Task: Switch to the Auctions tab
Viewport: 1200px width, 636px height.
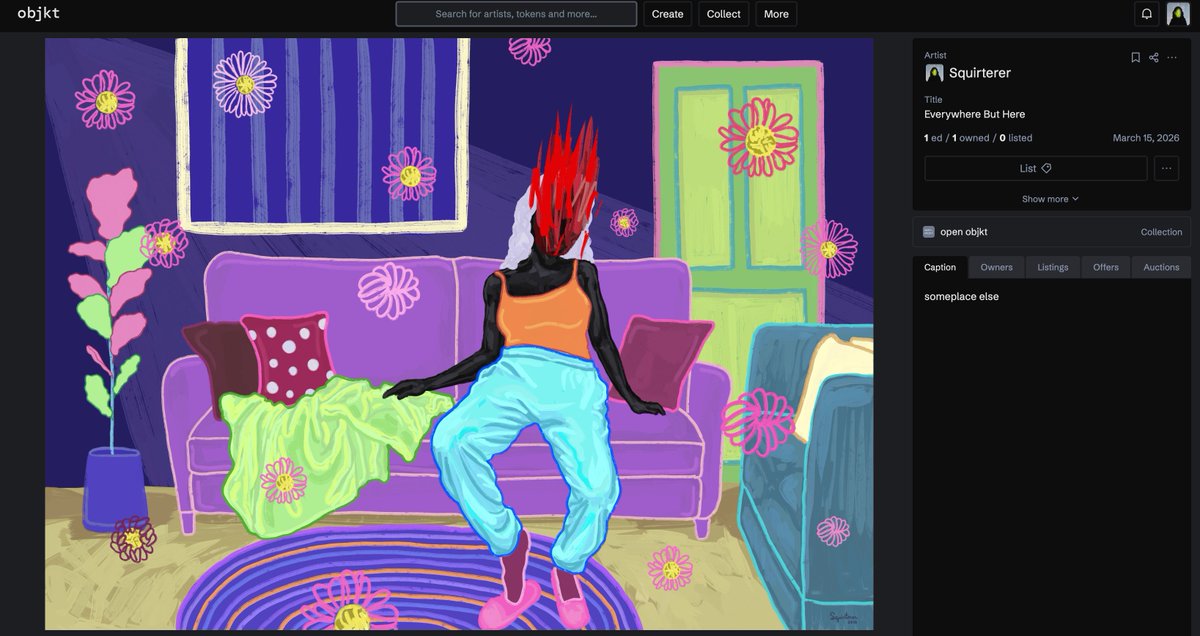Action: [1161, 267]
